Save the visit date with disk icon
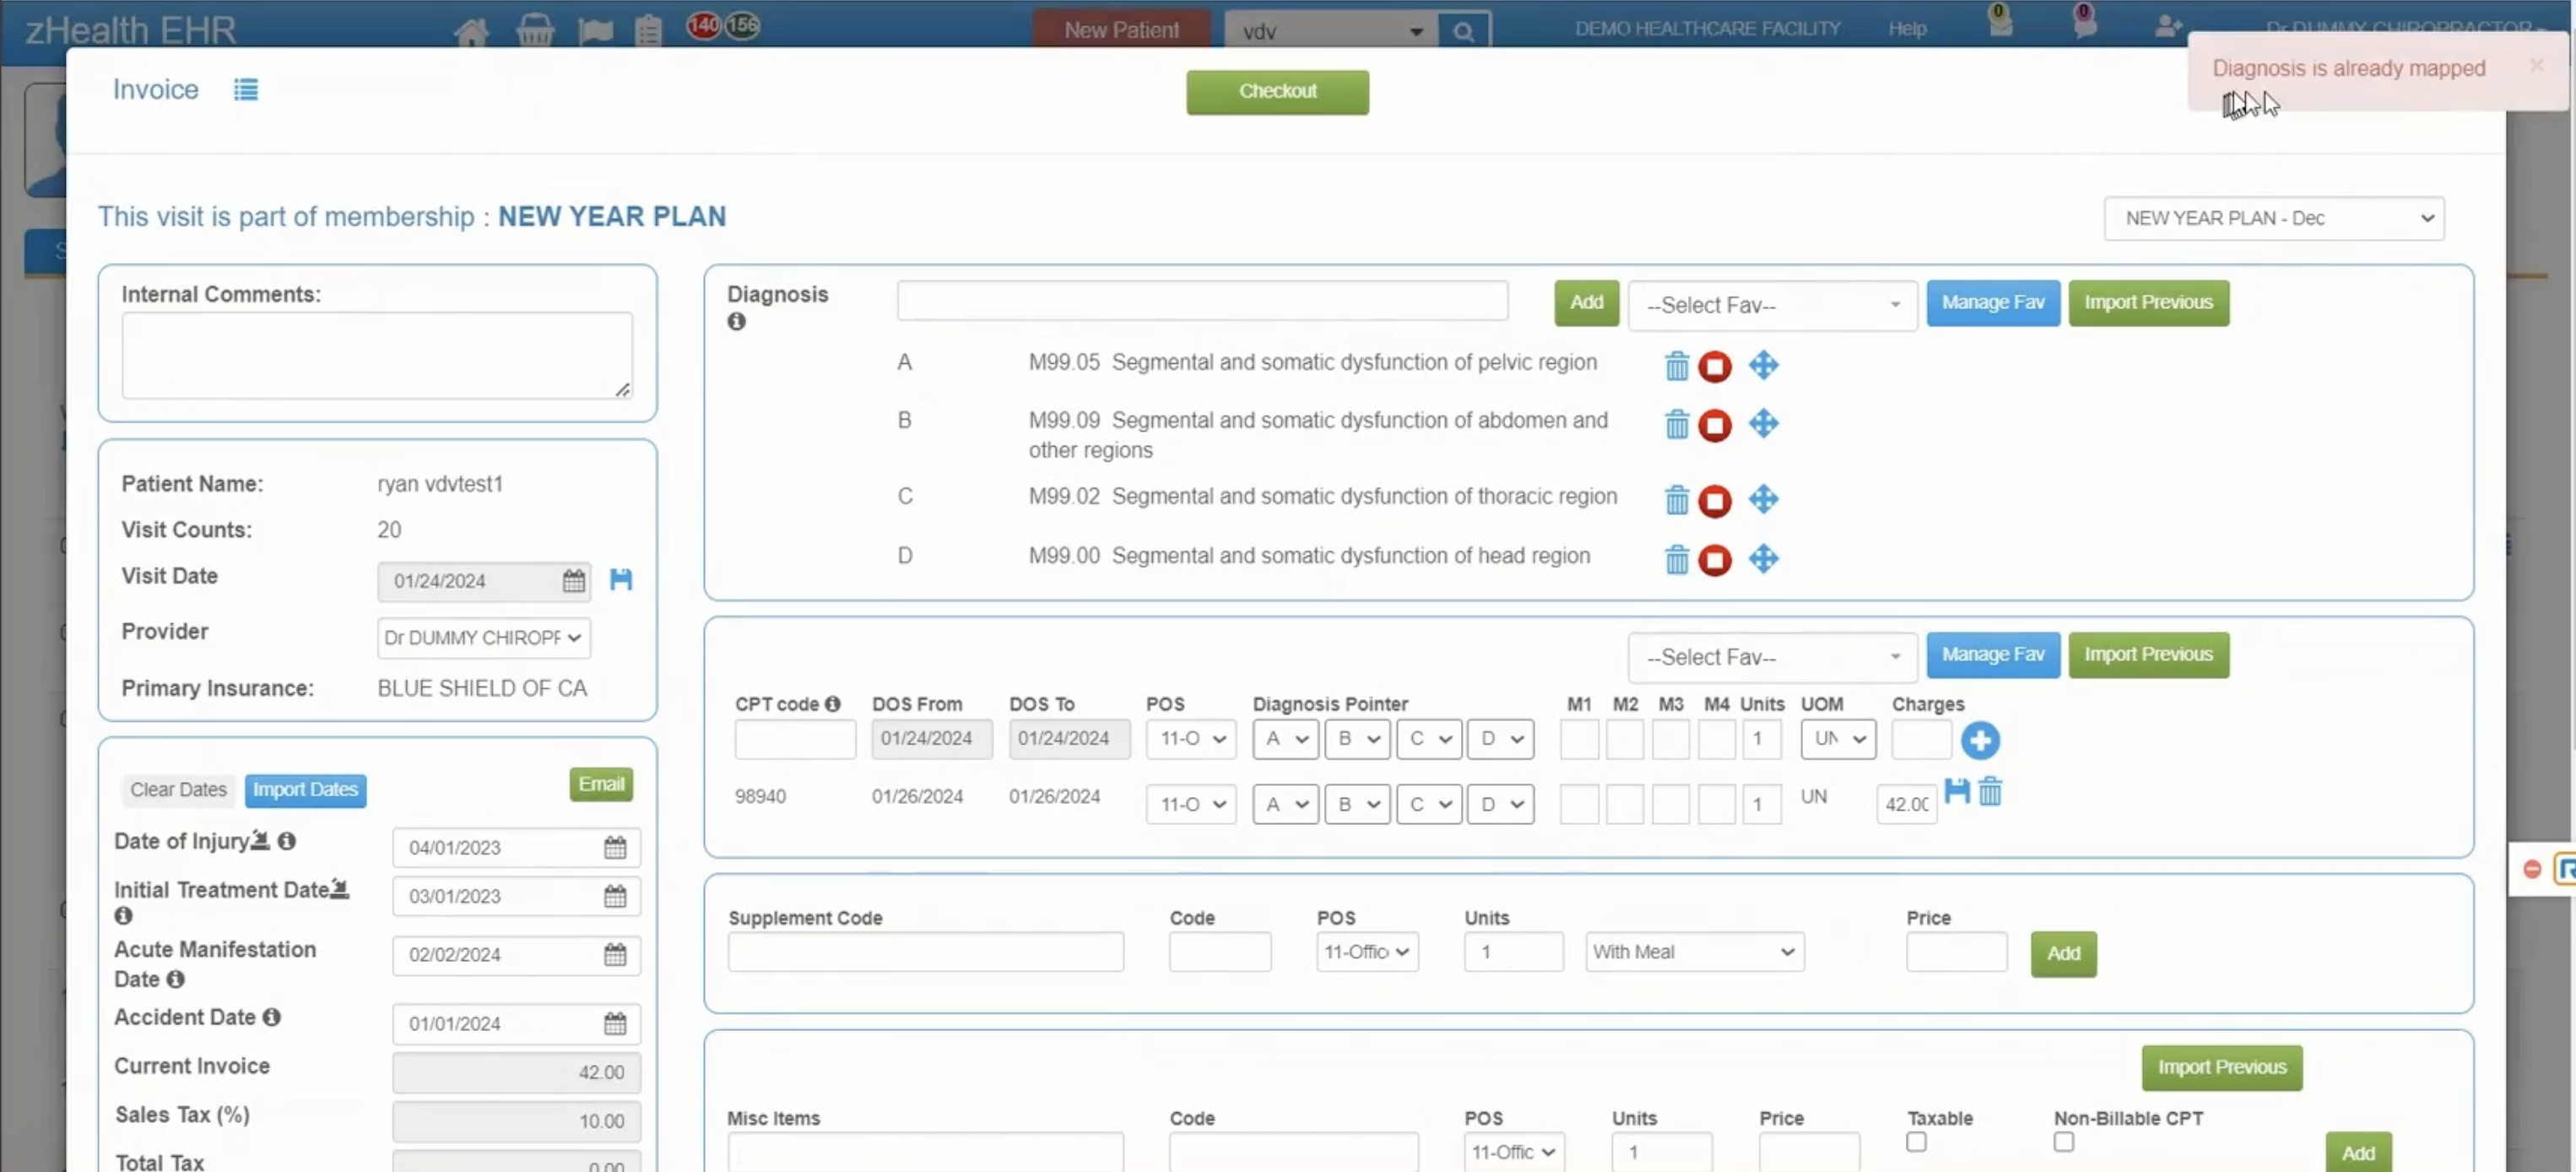 [x=621, y=579]
